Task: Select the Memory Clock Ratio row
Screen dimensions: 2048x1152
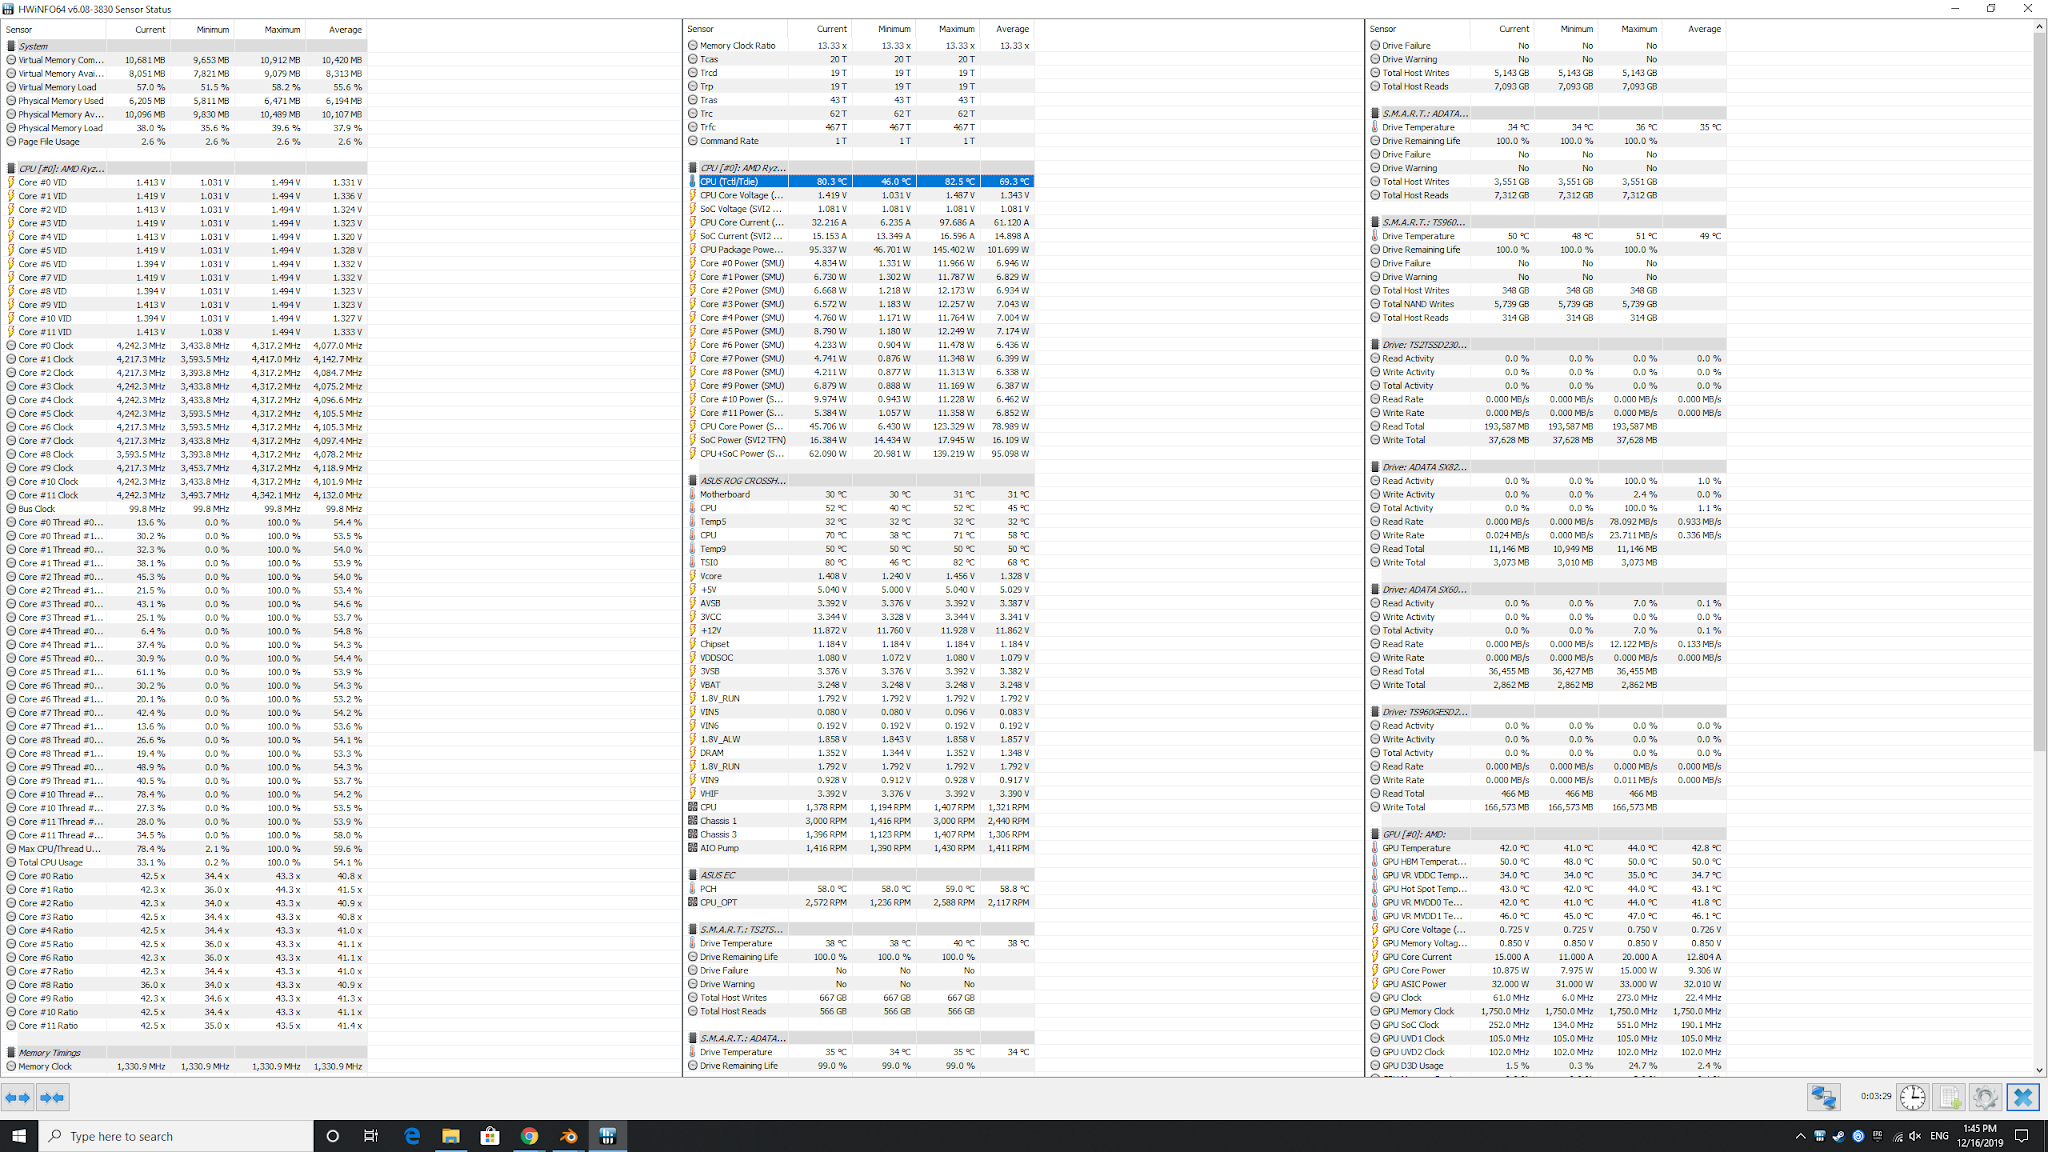Action: click(860, 46)
